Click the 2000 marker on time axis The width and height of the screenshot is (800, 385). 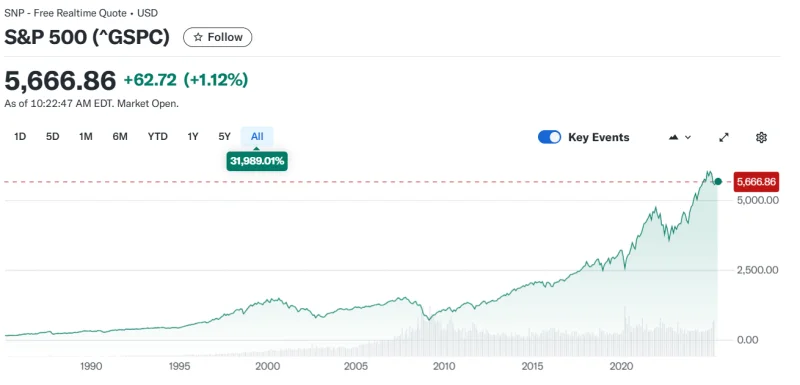[267, 366]
